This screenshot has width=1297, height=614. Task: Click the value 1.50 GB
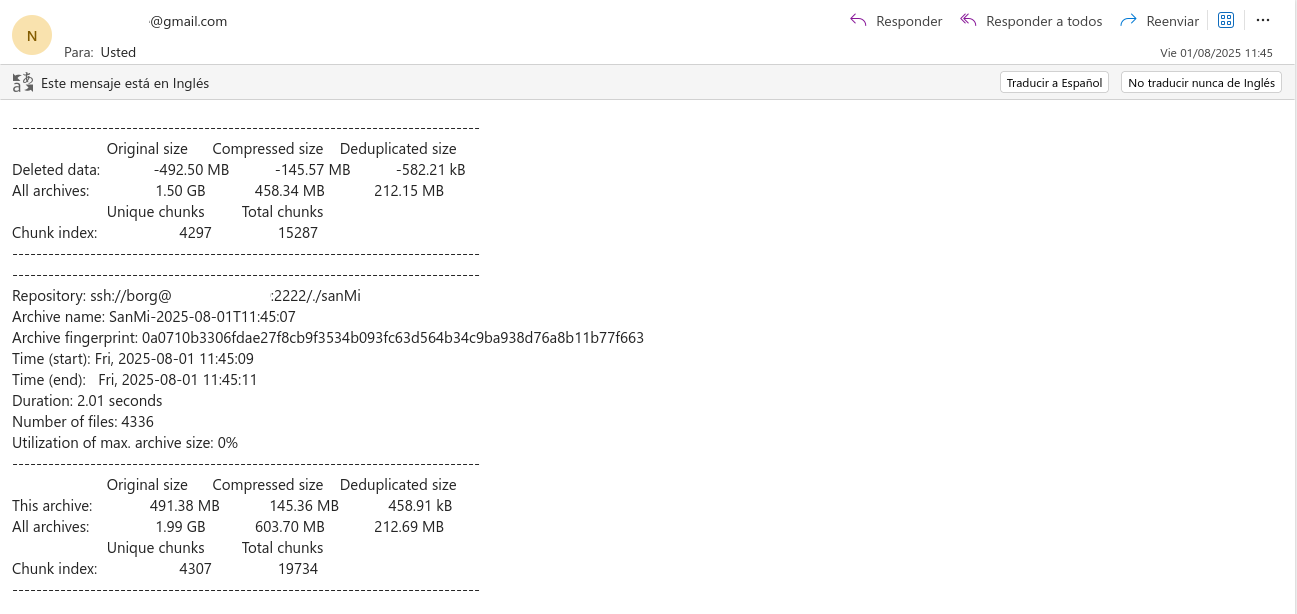coord(180,191)
